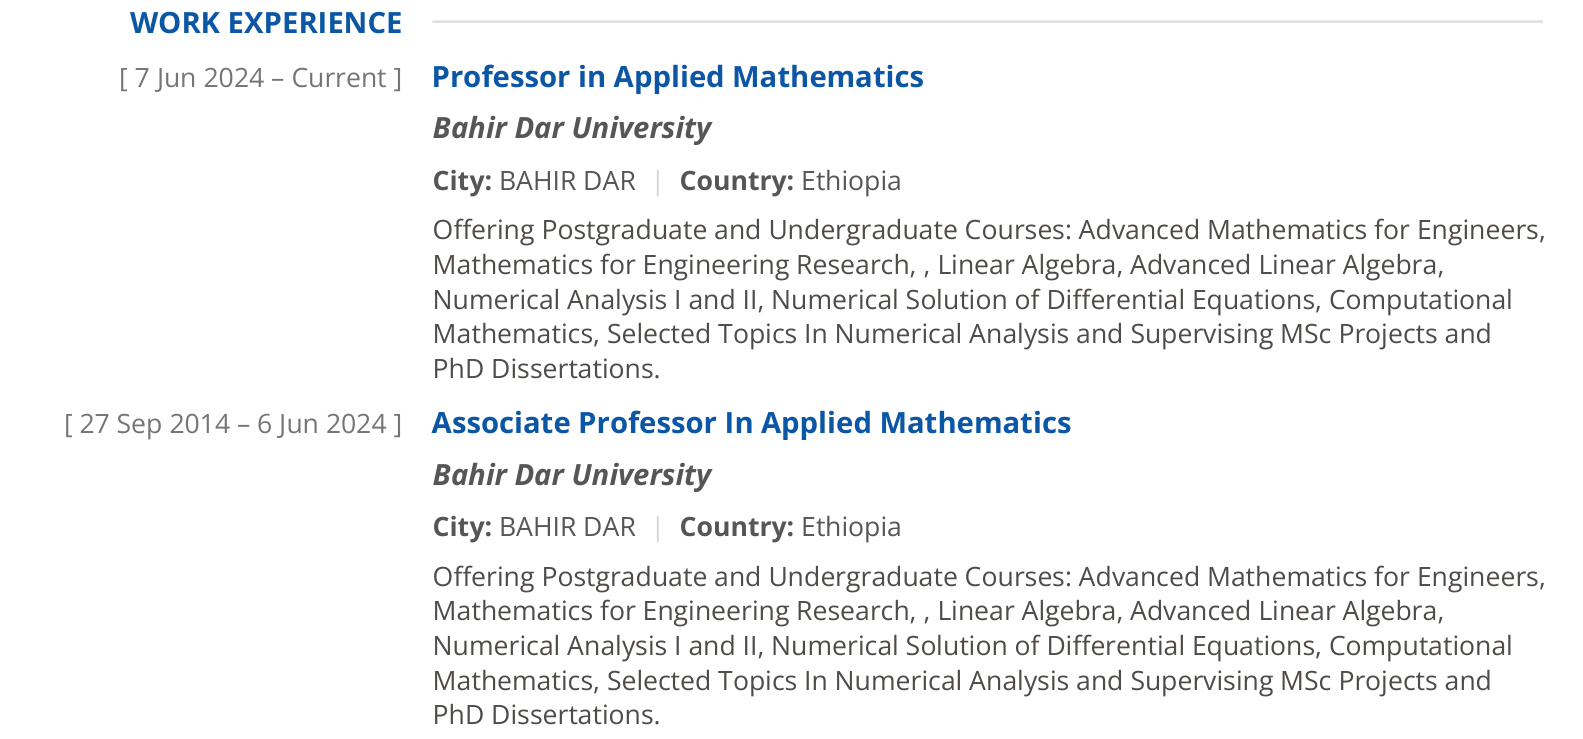Click the second job description paragraph

[989, 645]
